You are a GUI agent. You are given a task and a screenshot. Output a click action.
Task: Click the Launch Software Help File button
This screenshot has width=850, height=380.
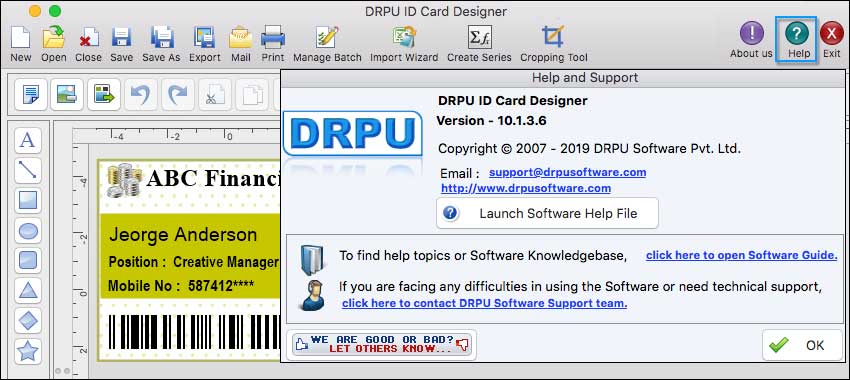pos(547,213)
